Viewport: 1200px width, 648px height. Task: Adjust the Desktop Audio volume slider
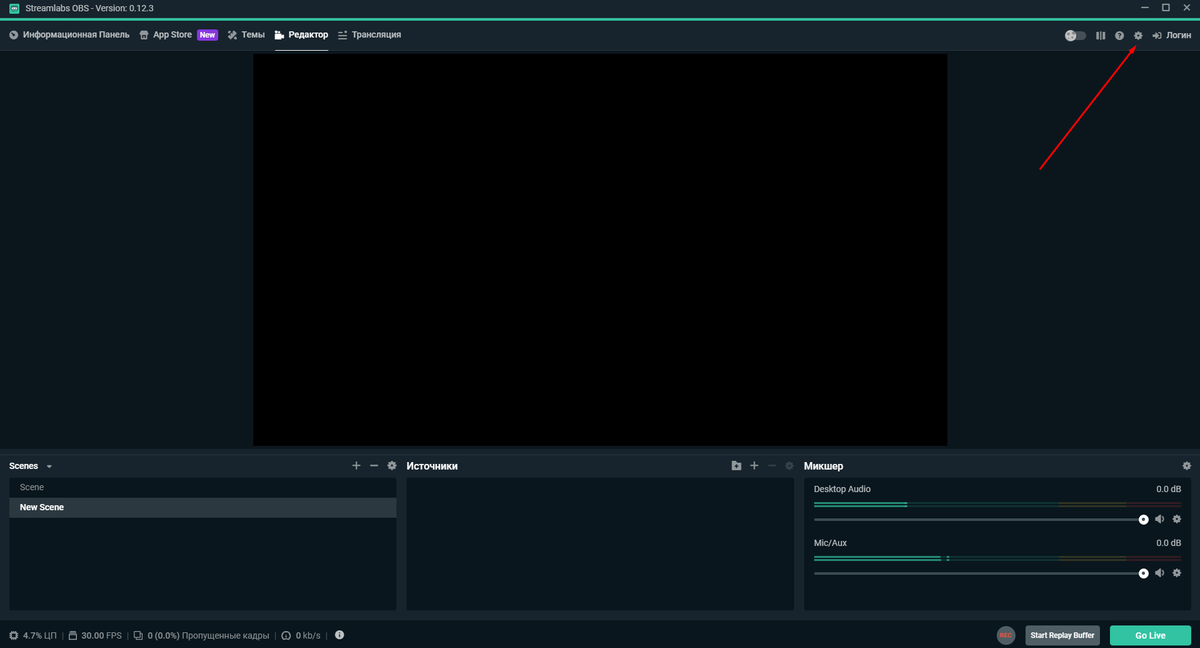pyautogui.click(x=980, y=519)
